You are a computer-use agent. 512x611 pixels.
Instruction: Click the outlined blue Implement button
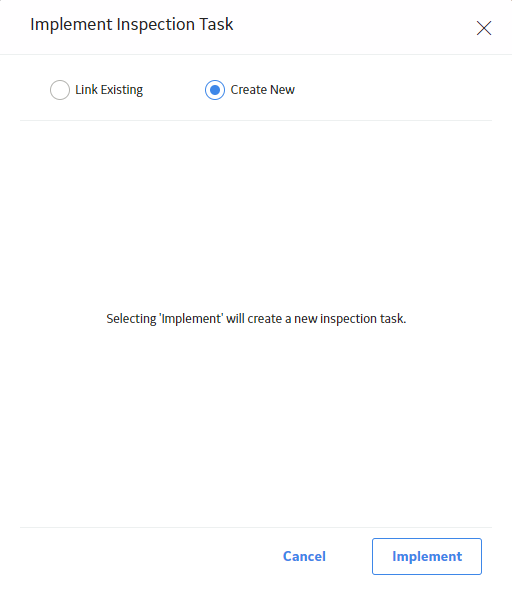click(x=427, y=556)
